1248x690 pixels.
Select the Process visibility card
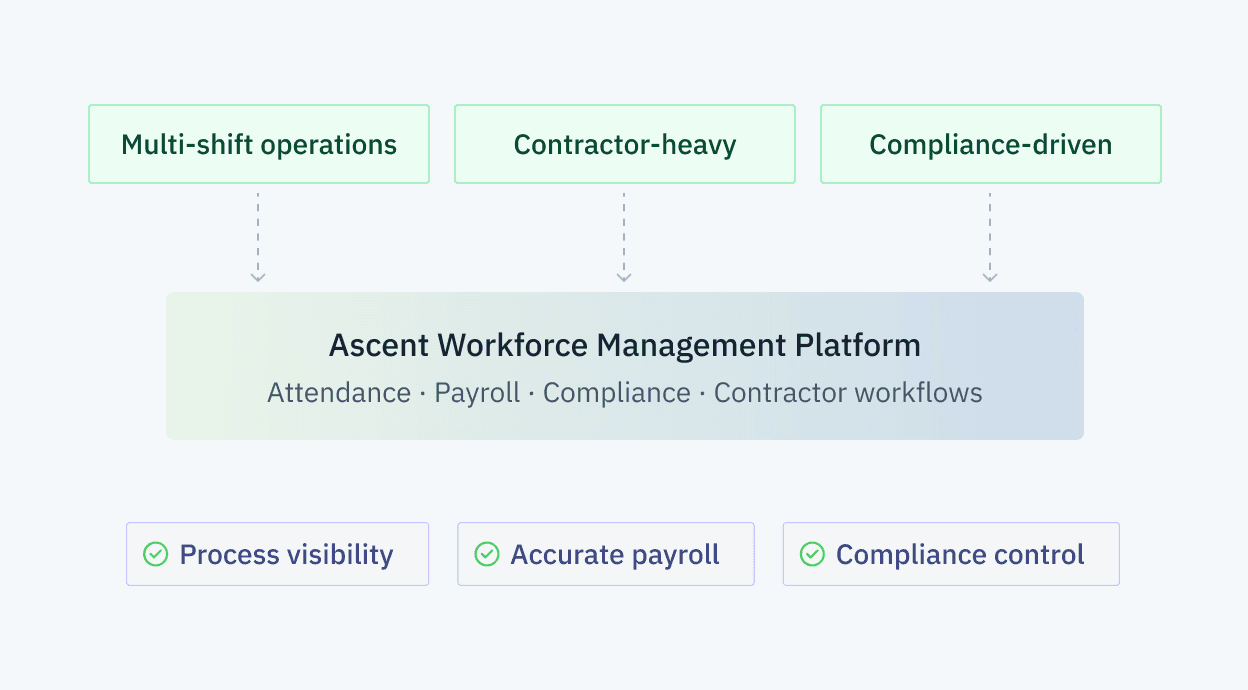click(277, 554)
